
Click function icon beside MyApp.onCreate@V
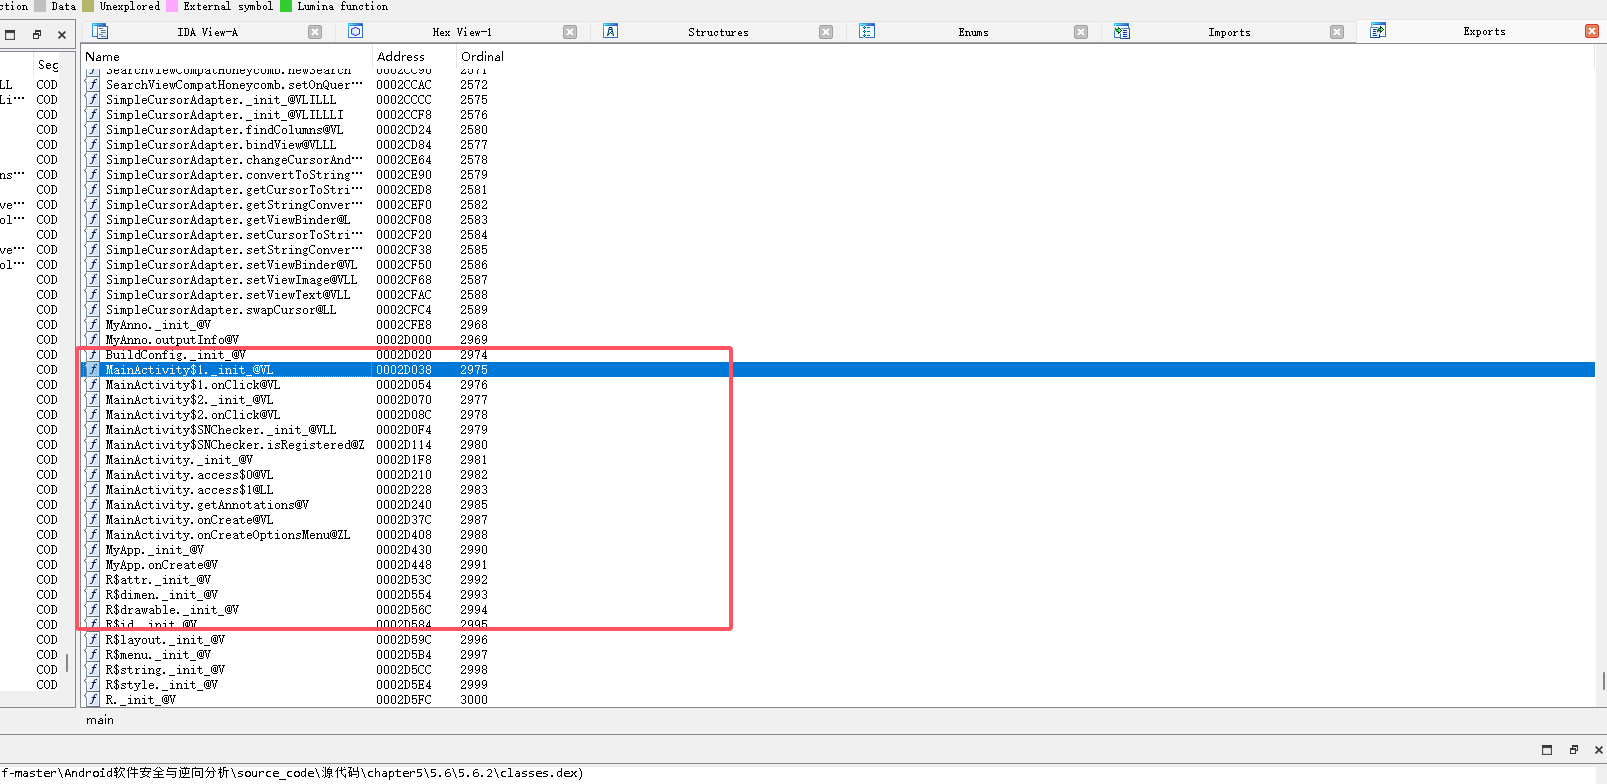(x=93, y=565)
